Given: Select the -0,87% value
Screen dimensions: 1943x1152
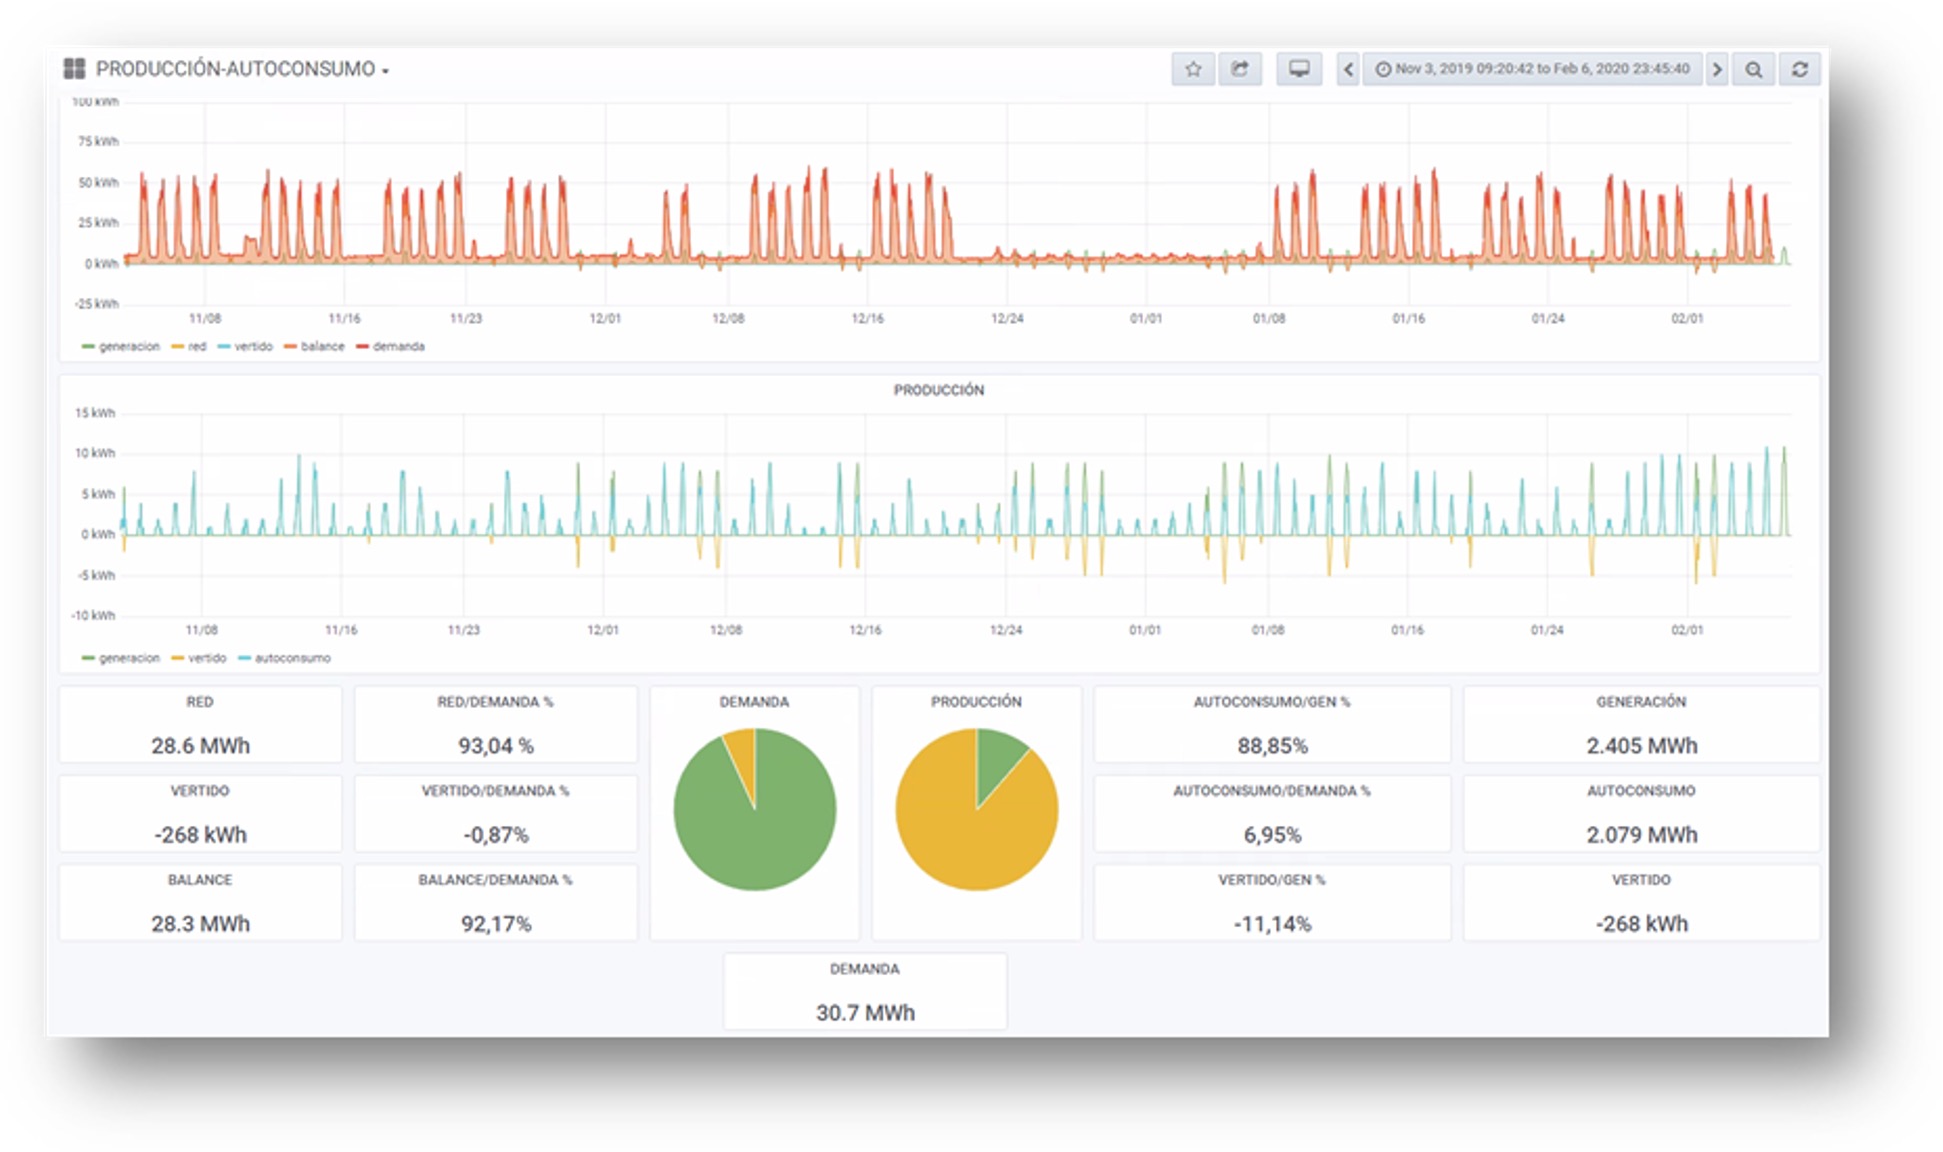Looking at the screenshot, I should click(495, 835).
